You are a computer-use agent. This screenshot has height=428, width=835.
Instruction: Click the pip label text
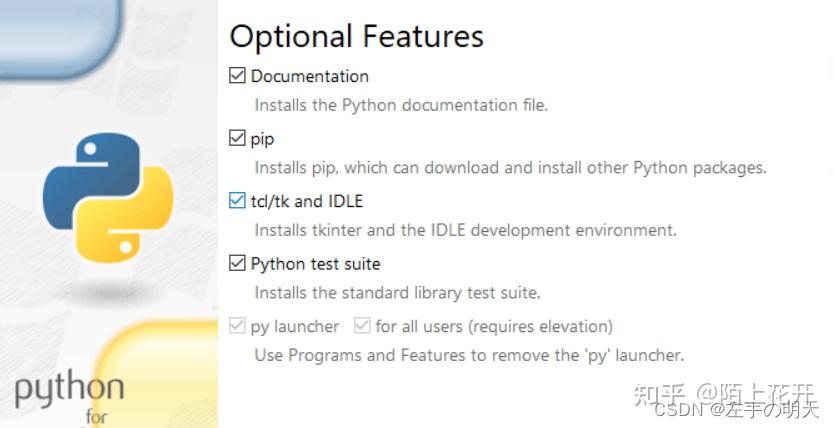(262, 139)
